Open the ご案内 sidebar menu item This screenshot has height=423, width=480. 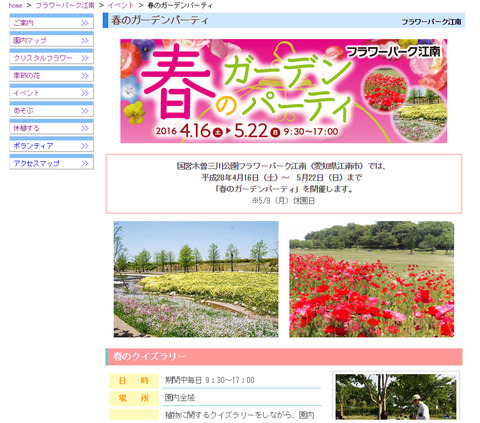(51, 21)
